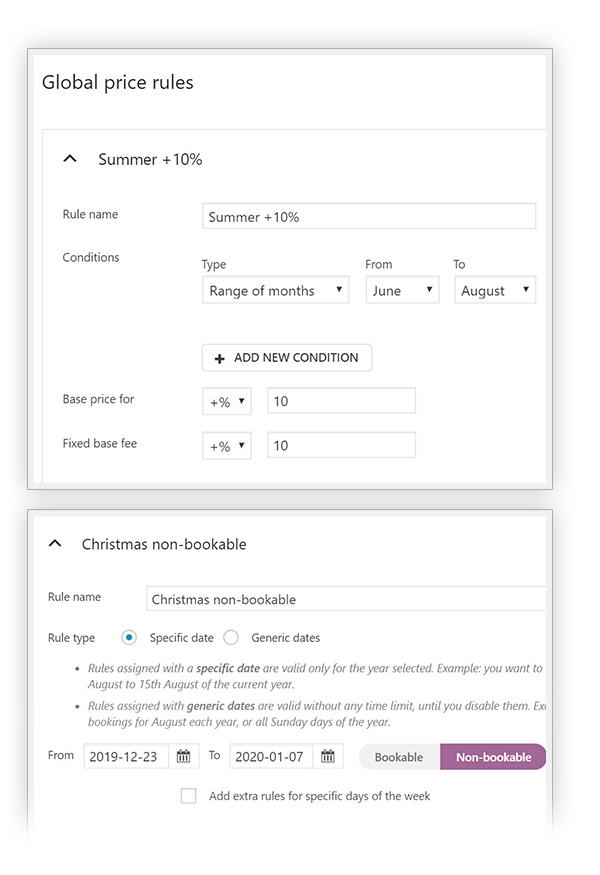Select the Specific date radio button
This screenshot has height=875, width=600.
click(129, 637)
